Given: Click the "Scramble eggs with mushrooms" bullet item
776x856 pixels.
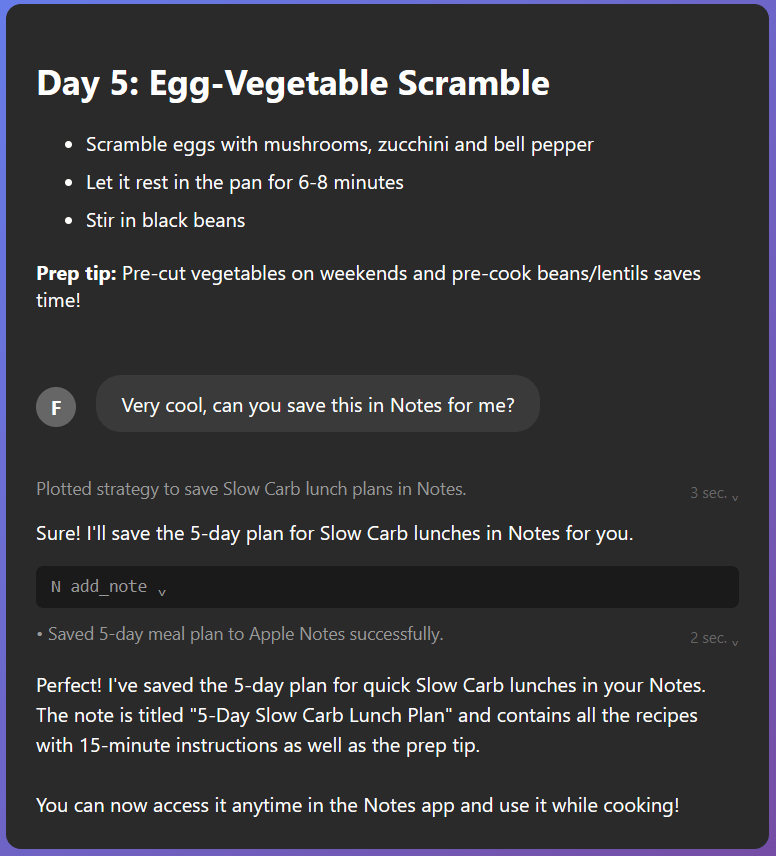Looking at the screenshot, I should click(x=339, y=145).
